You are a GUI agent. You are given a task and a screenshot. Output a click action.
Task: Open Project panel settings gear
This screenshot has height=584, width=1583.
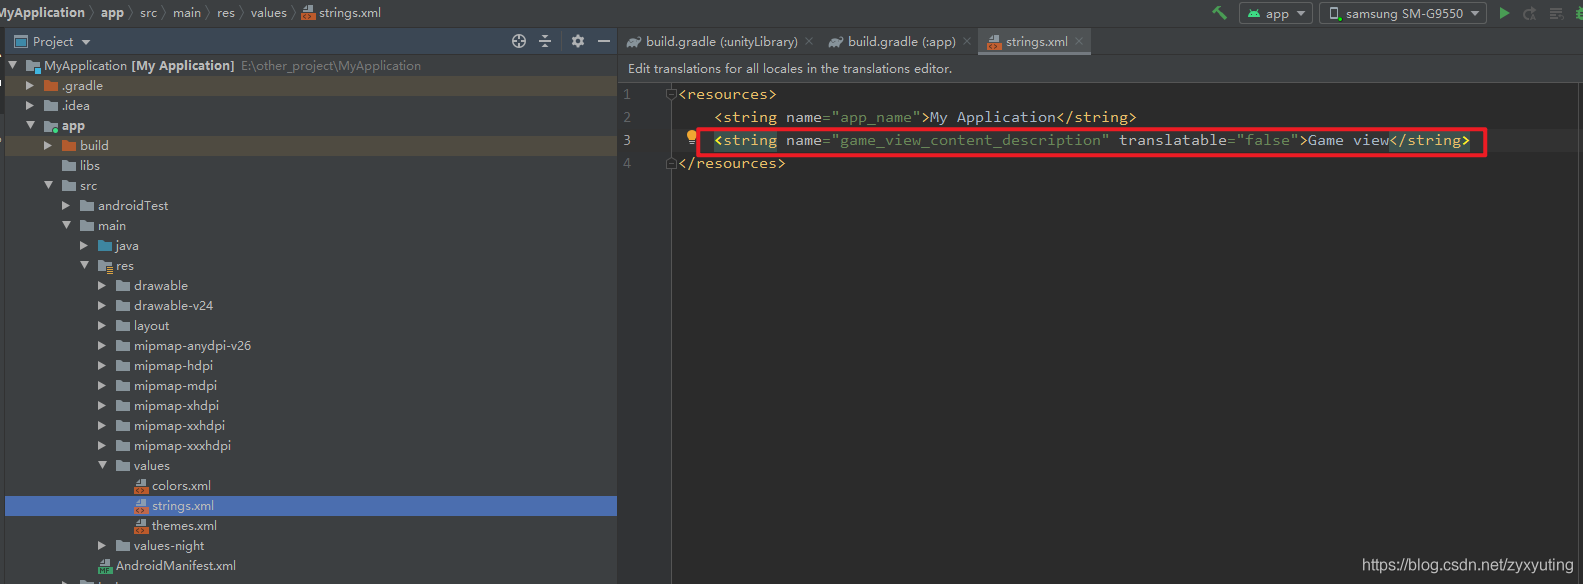click(x=577, y=41)
